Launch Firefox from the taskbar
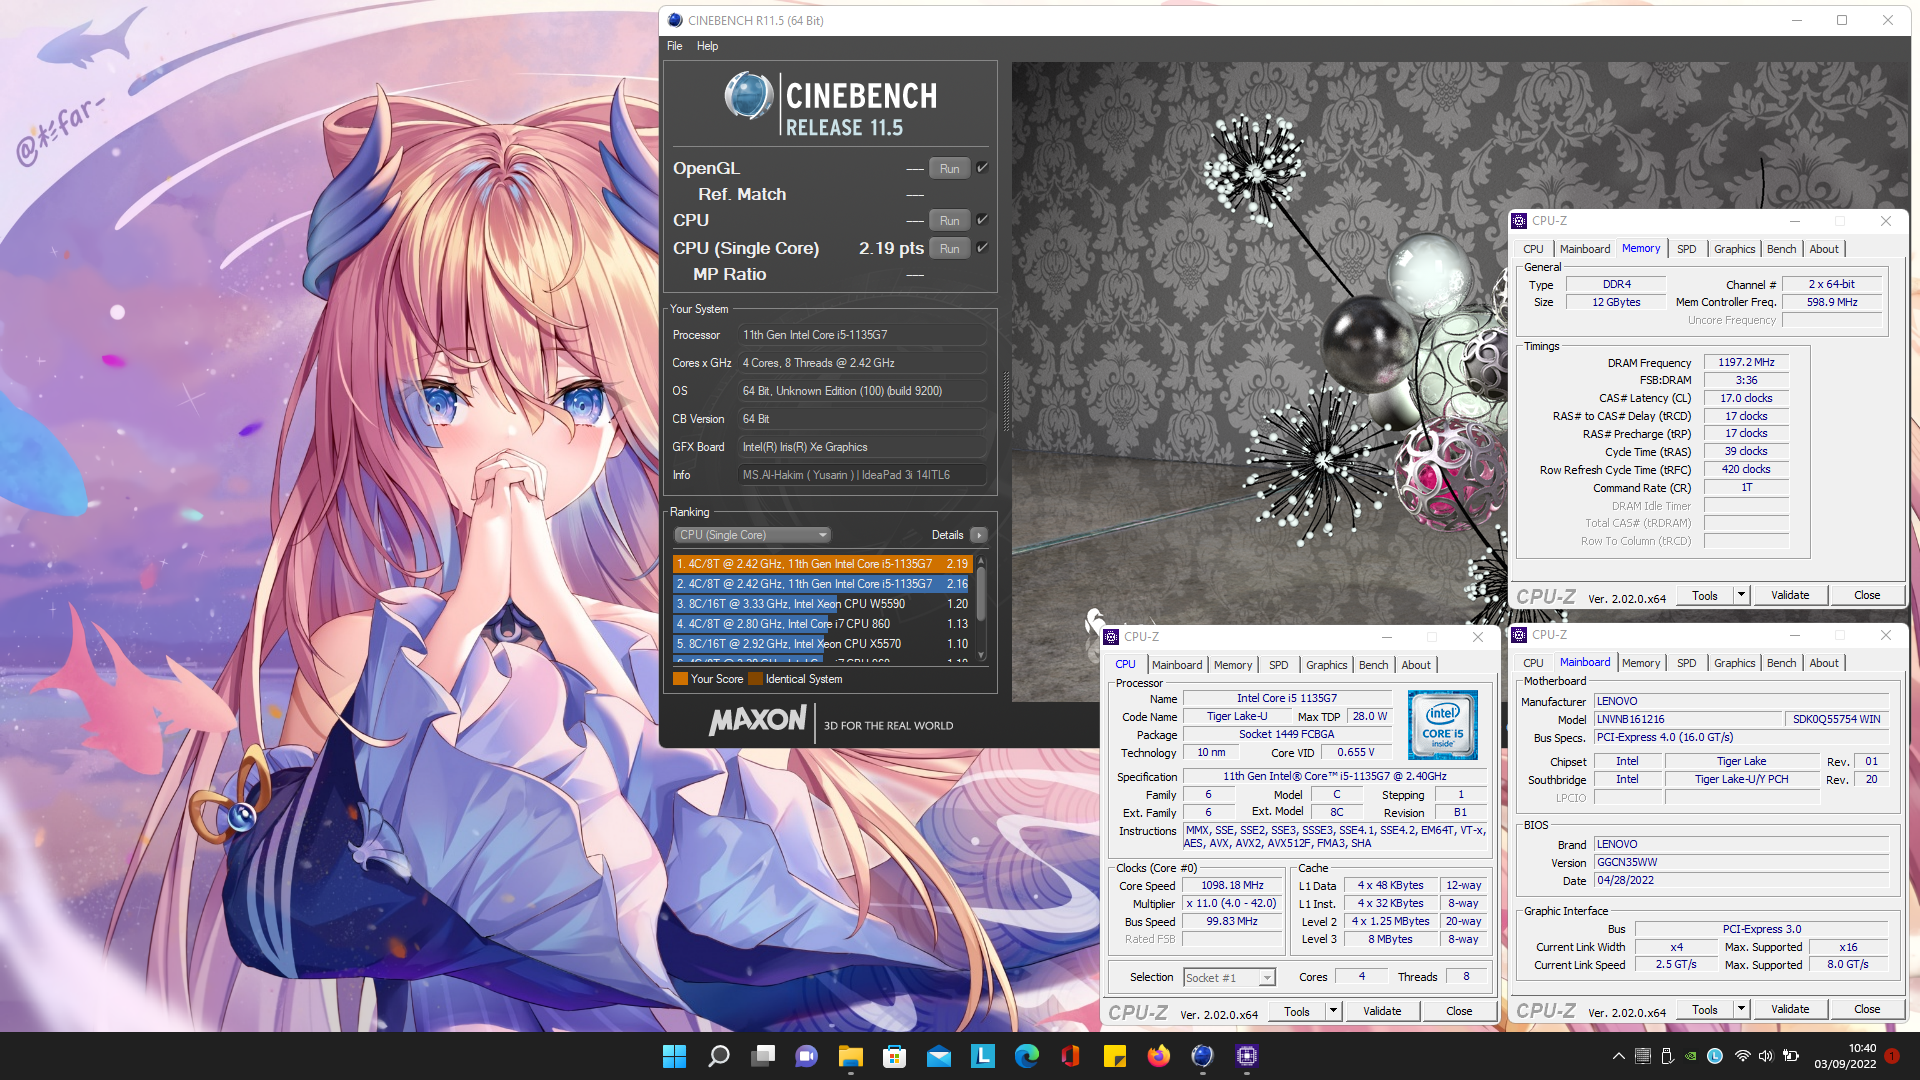The image size is (1920, 1080). coord(1159,1056)
